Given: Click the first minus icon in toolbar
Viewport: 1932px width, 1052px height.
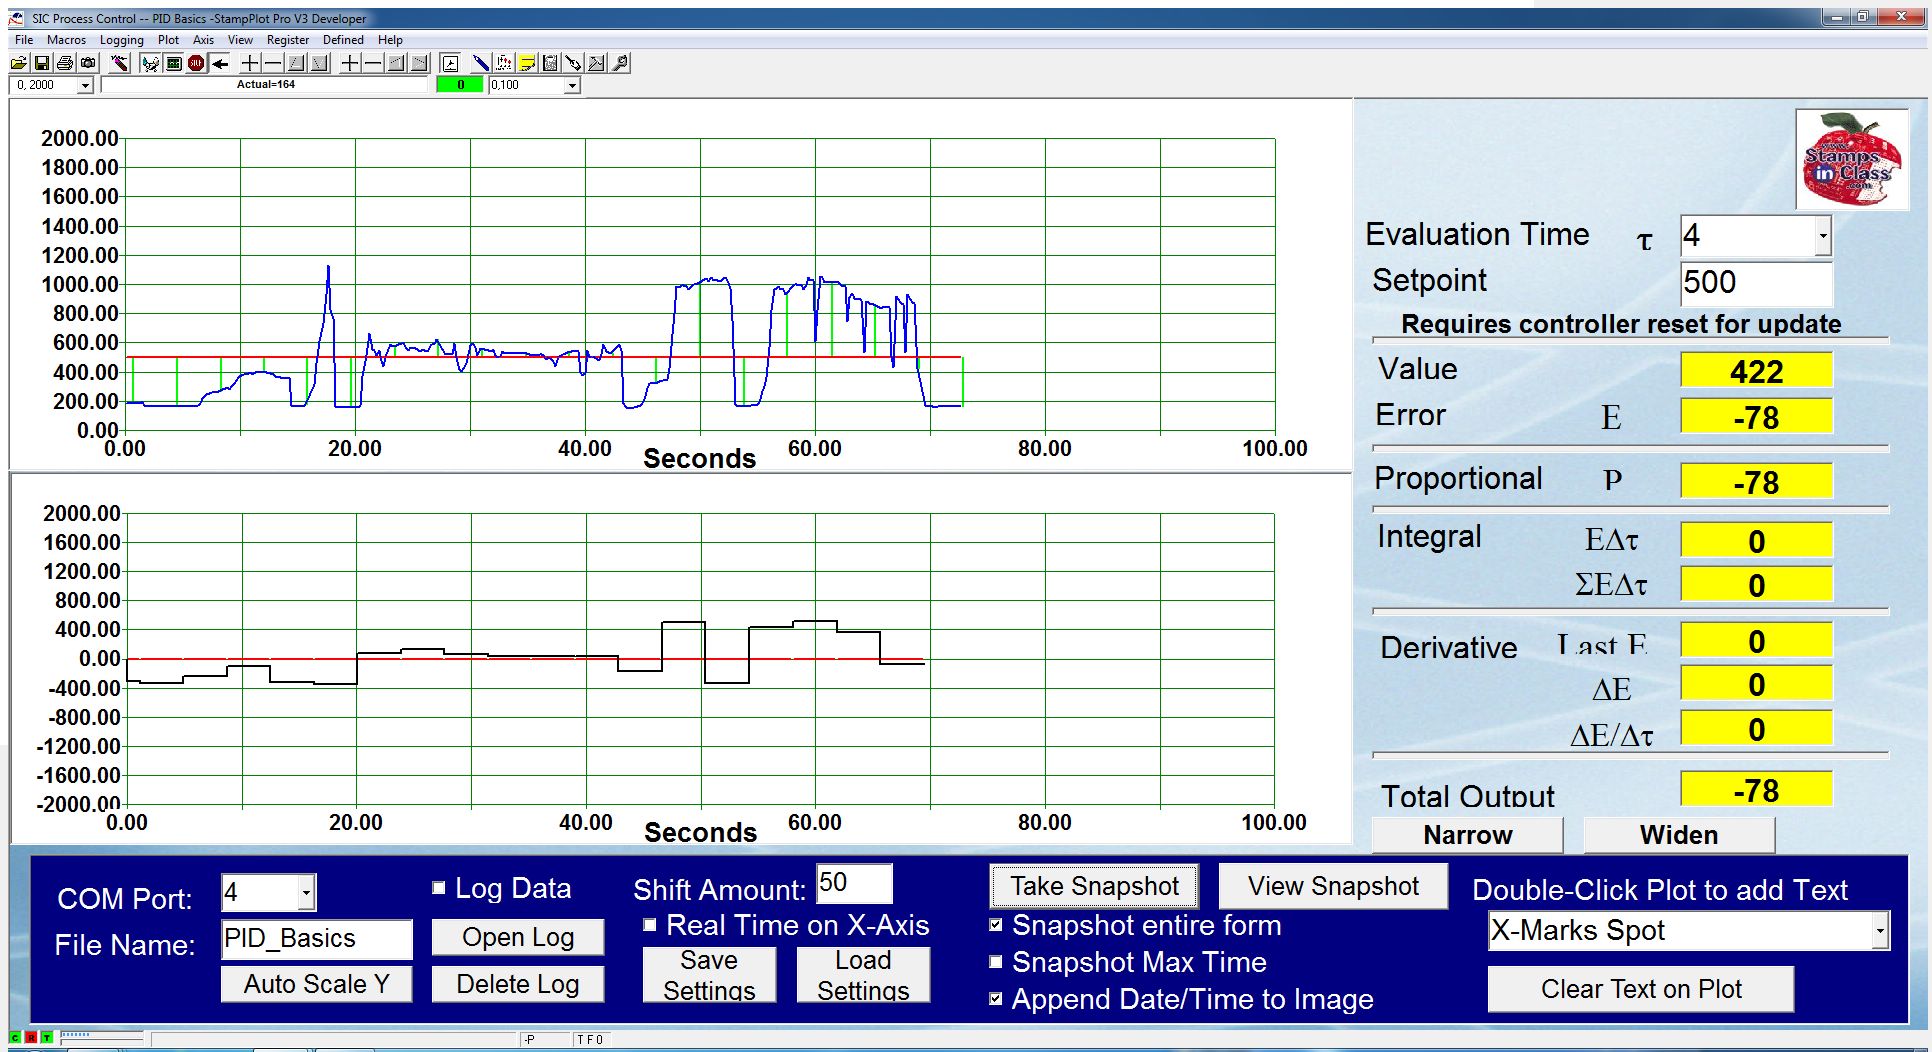Looking at the screenshot, I should click(x=273, y=63).
